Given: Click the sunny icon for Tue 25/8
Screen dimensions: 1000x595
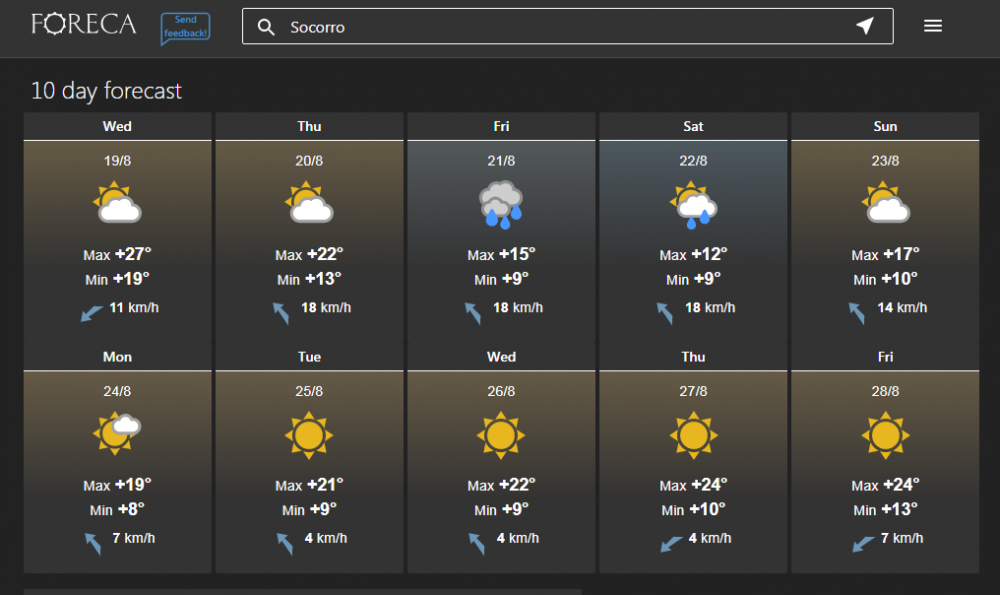Looking at the screenshot, I should (309, 435).
